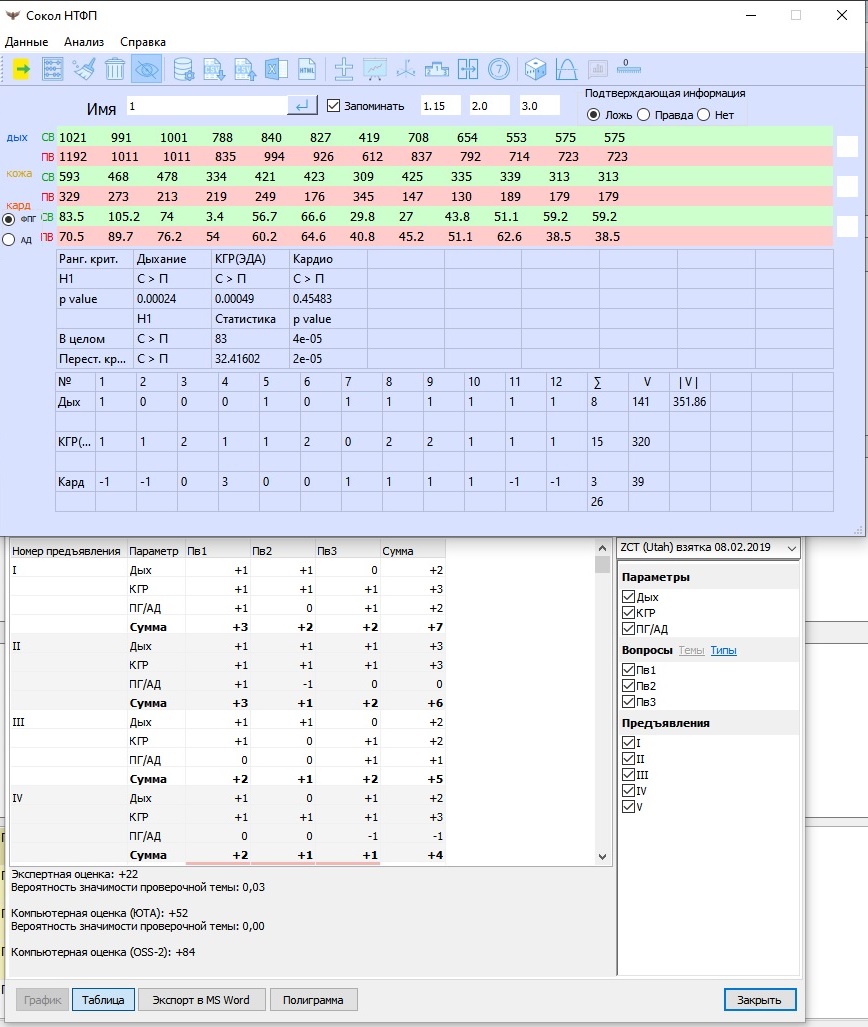Open the abacus calculation tool

(x=52, y=69)
